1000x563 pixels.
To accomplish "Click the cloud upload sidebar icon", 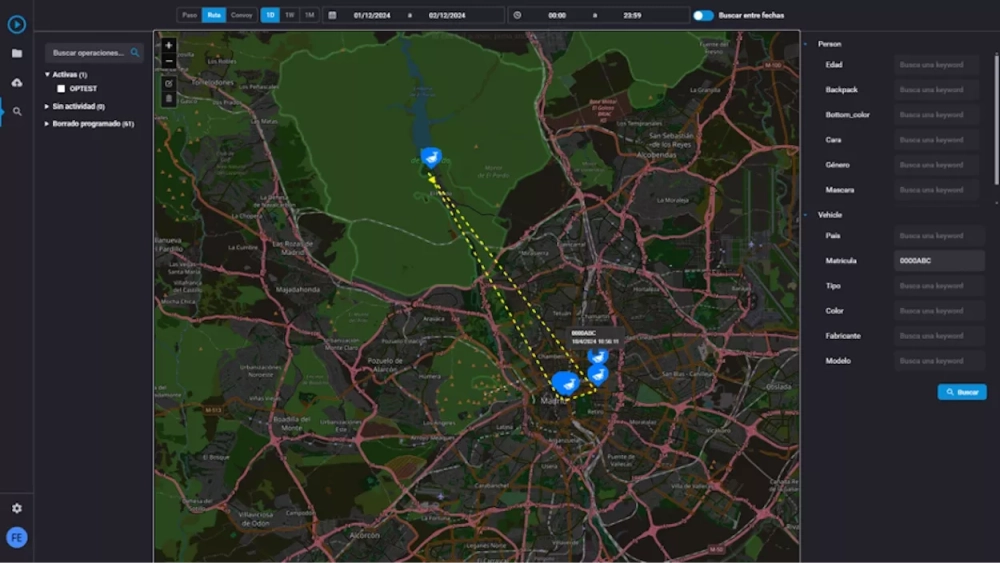I will pos(16,82).
